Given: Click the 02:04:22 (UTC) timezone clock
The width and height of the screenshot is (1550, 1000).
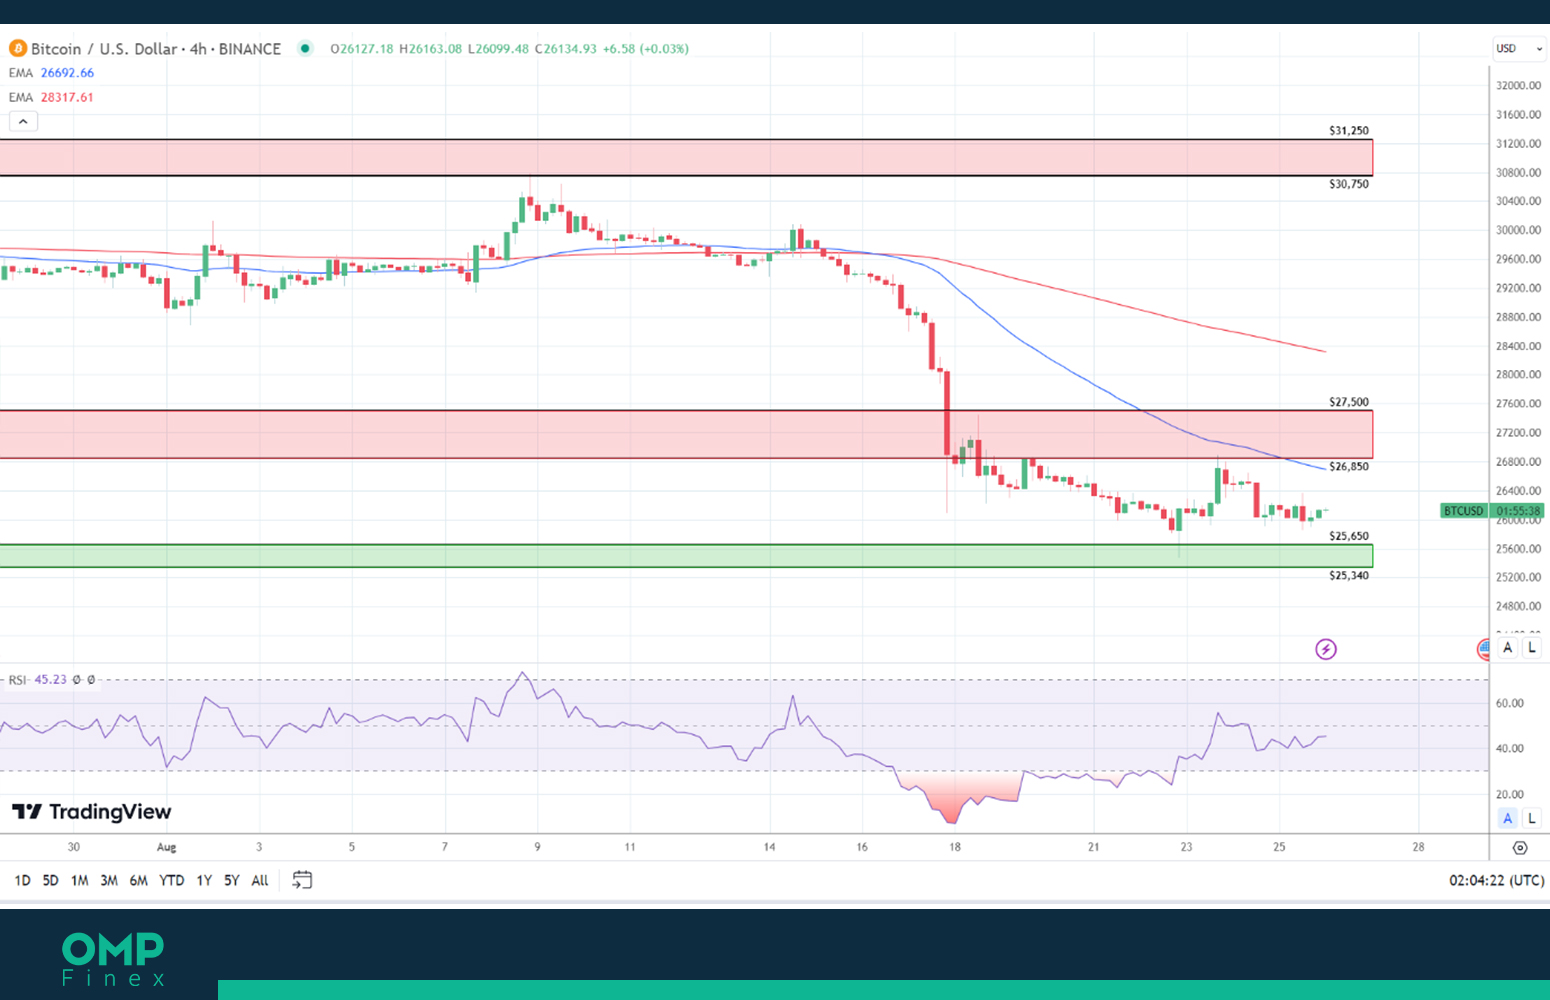Looking at the screenshot, I should click(x=1496, y=880).
